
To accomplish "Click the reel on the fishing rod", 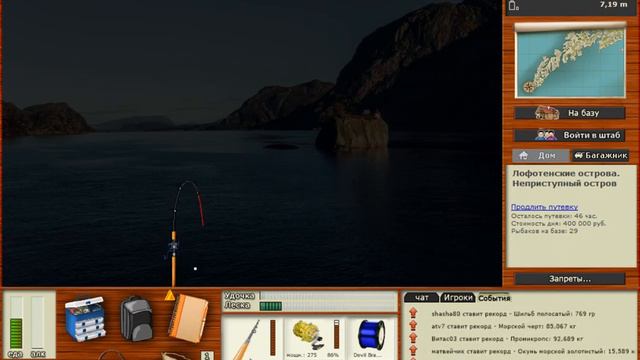I will [x=173, y=247].
